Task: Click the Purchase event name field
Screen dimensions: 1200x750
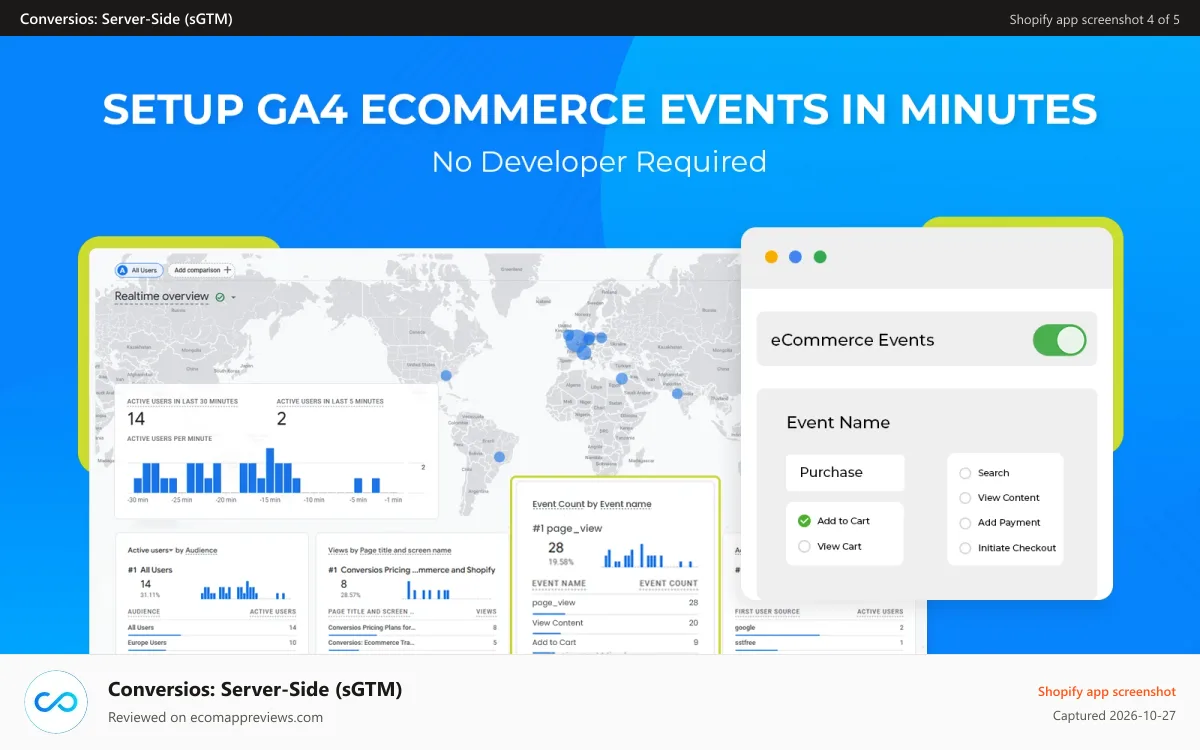Action: (845, 473)
